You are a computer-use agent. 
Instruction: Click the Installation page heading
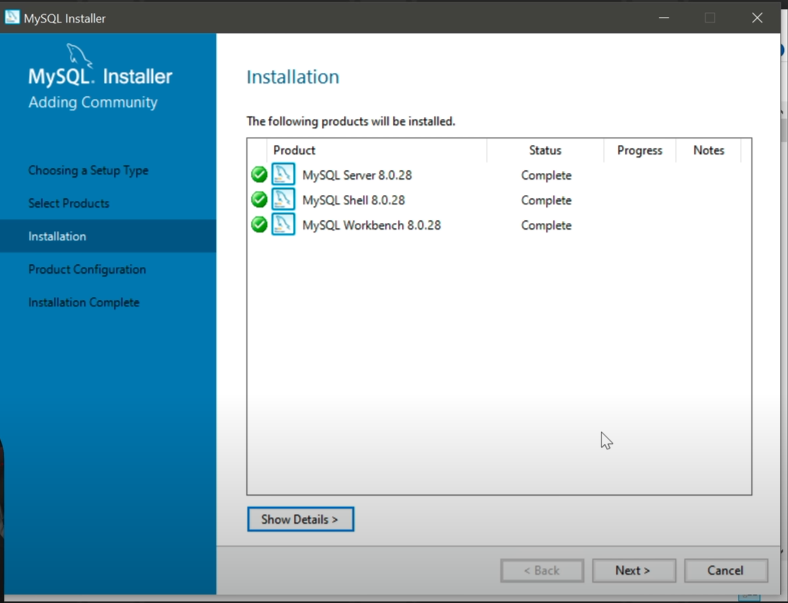pos(293,77)
